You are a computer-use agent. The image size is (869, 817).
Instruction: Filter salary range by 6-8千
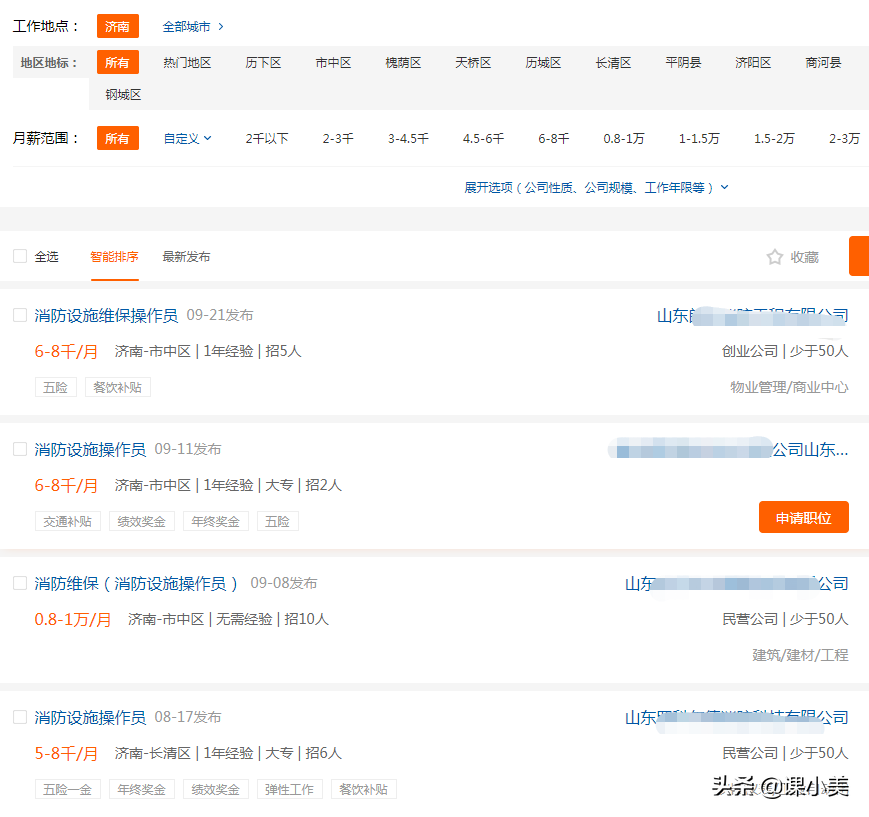[x=553, y=141]
